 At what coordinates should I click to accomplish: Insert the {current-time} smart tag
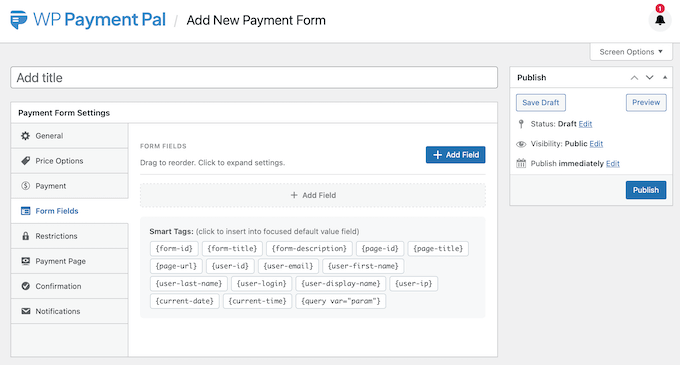point(257,301)
